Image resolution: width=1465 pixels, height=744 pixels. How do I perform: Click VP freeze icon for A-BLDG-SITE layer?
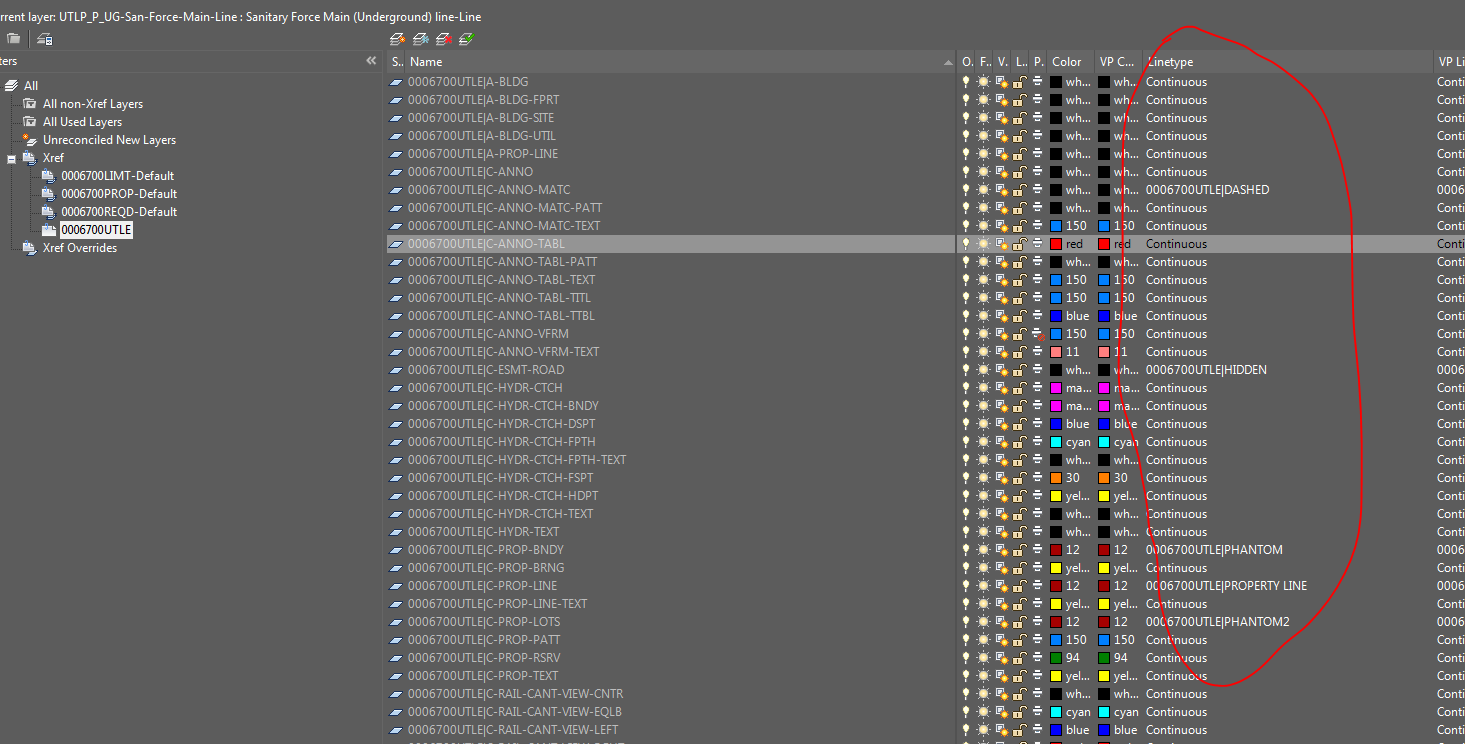[x=1002, y=118]
